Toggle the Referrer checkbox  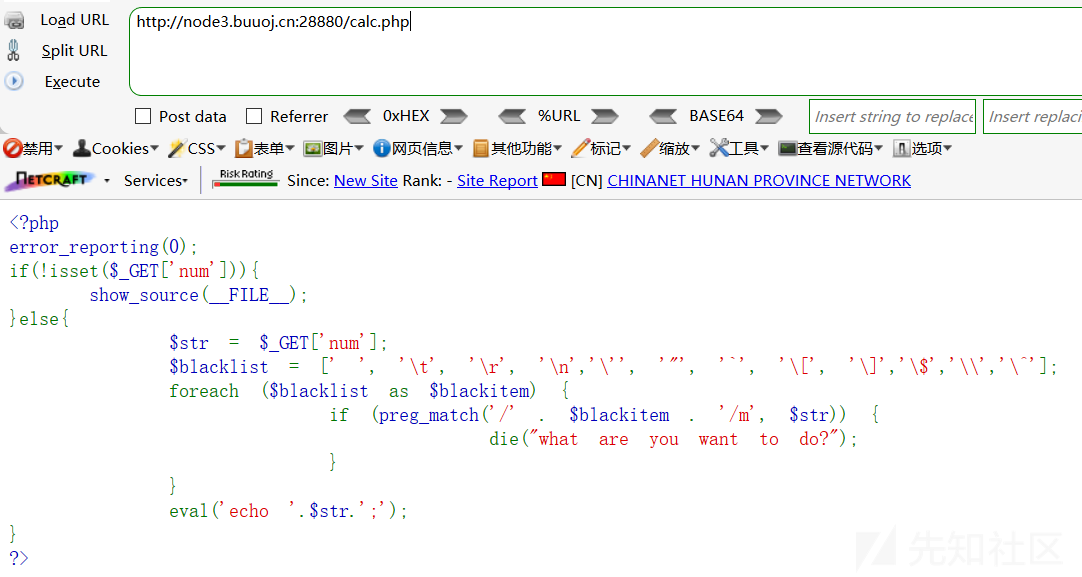tap(254, 116)
